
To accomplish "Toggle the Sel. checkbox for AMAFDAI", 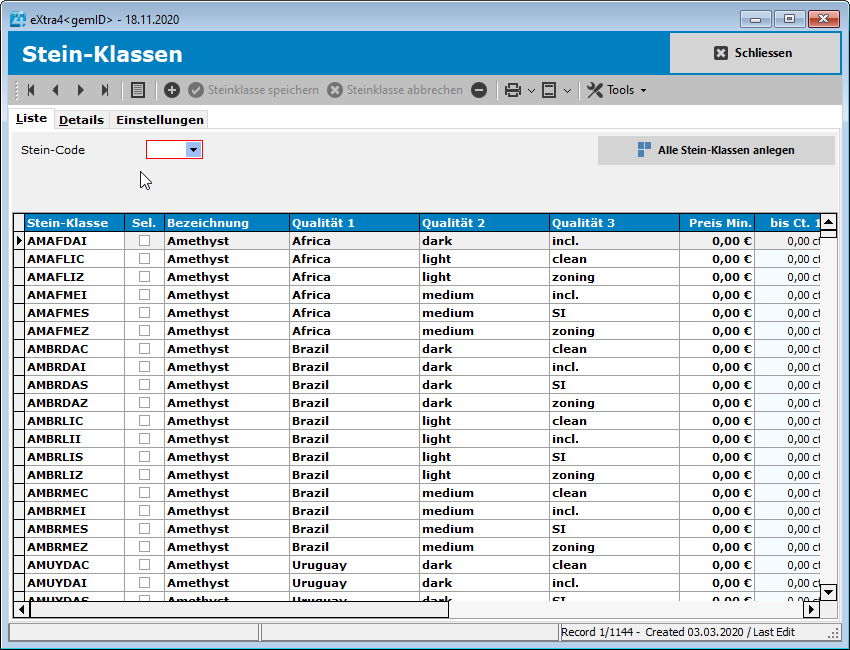I will click(145, 241).
